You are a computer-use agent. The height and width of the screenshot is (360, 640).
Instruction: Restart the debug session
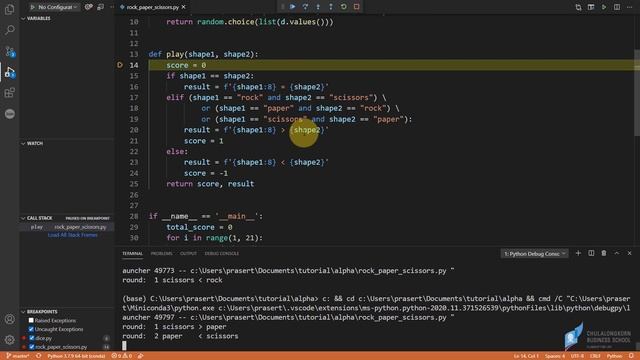(344, 7)
